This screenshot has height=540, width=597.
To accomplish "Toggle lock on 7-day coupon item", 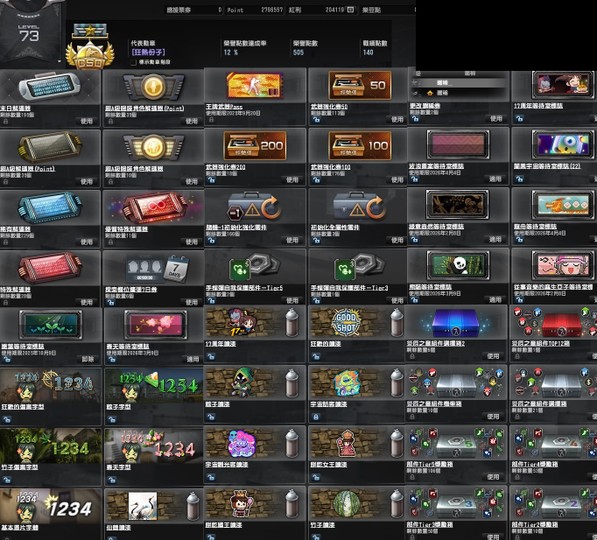I will tap(110, 302).
